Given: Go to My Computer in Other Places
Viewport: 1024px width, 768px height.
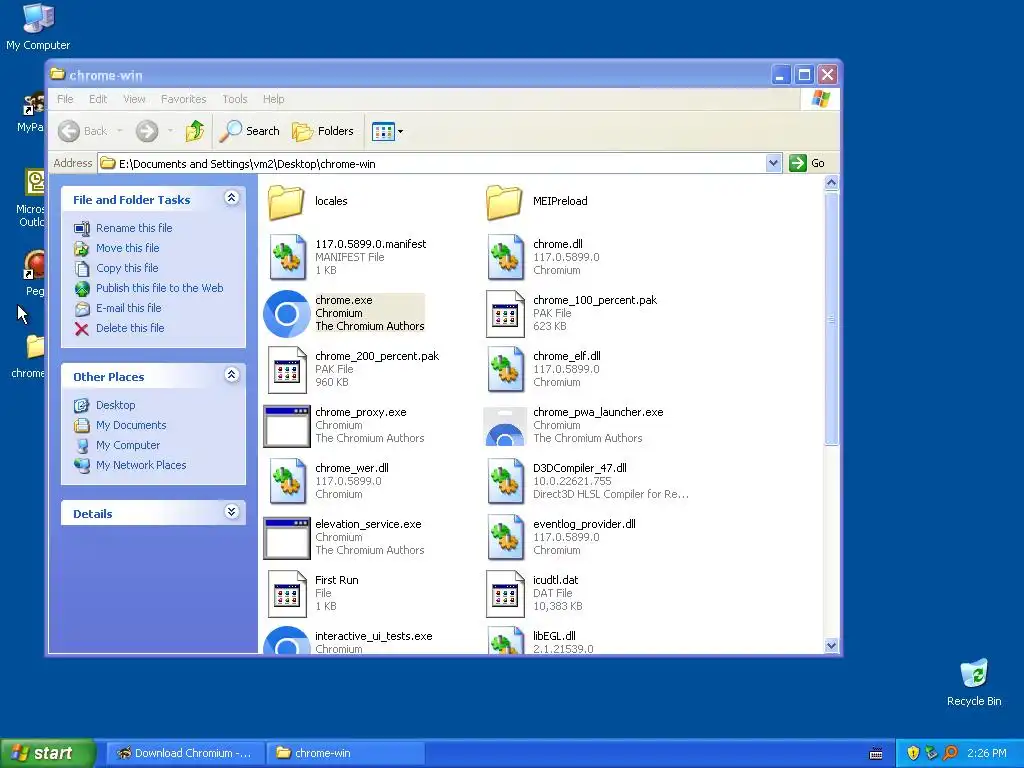Looking at the screenshot, I should click(127, 445).
